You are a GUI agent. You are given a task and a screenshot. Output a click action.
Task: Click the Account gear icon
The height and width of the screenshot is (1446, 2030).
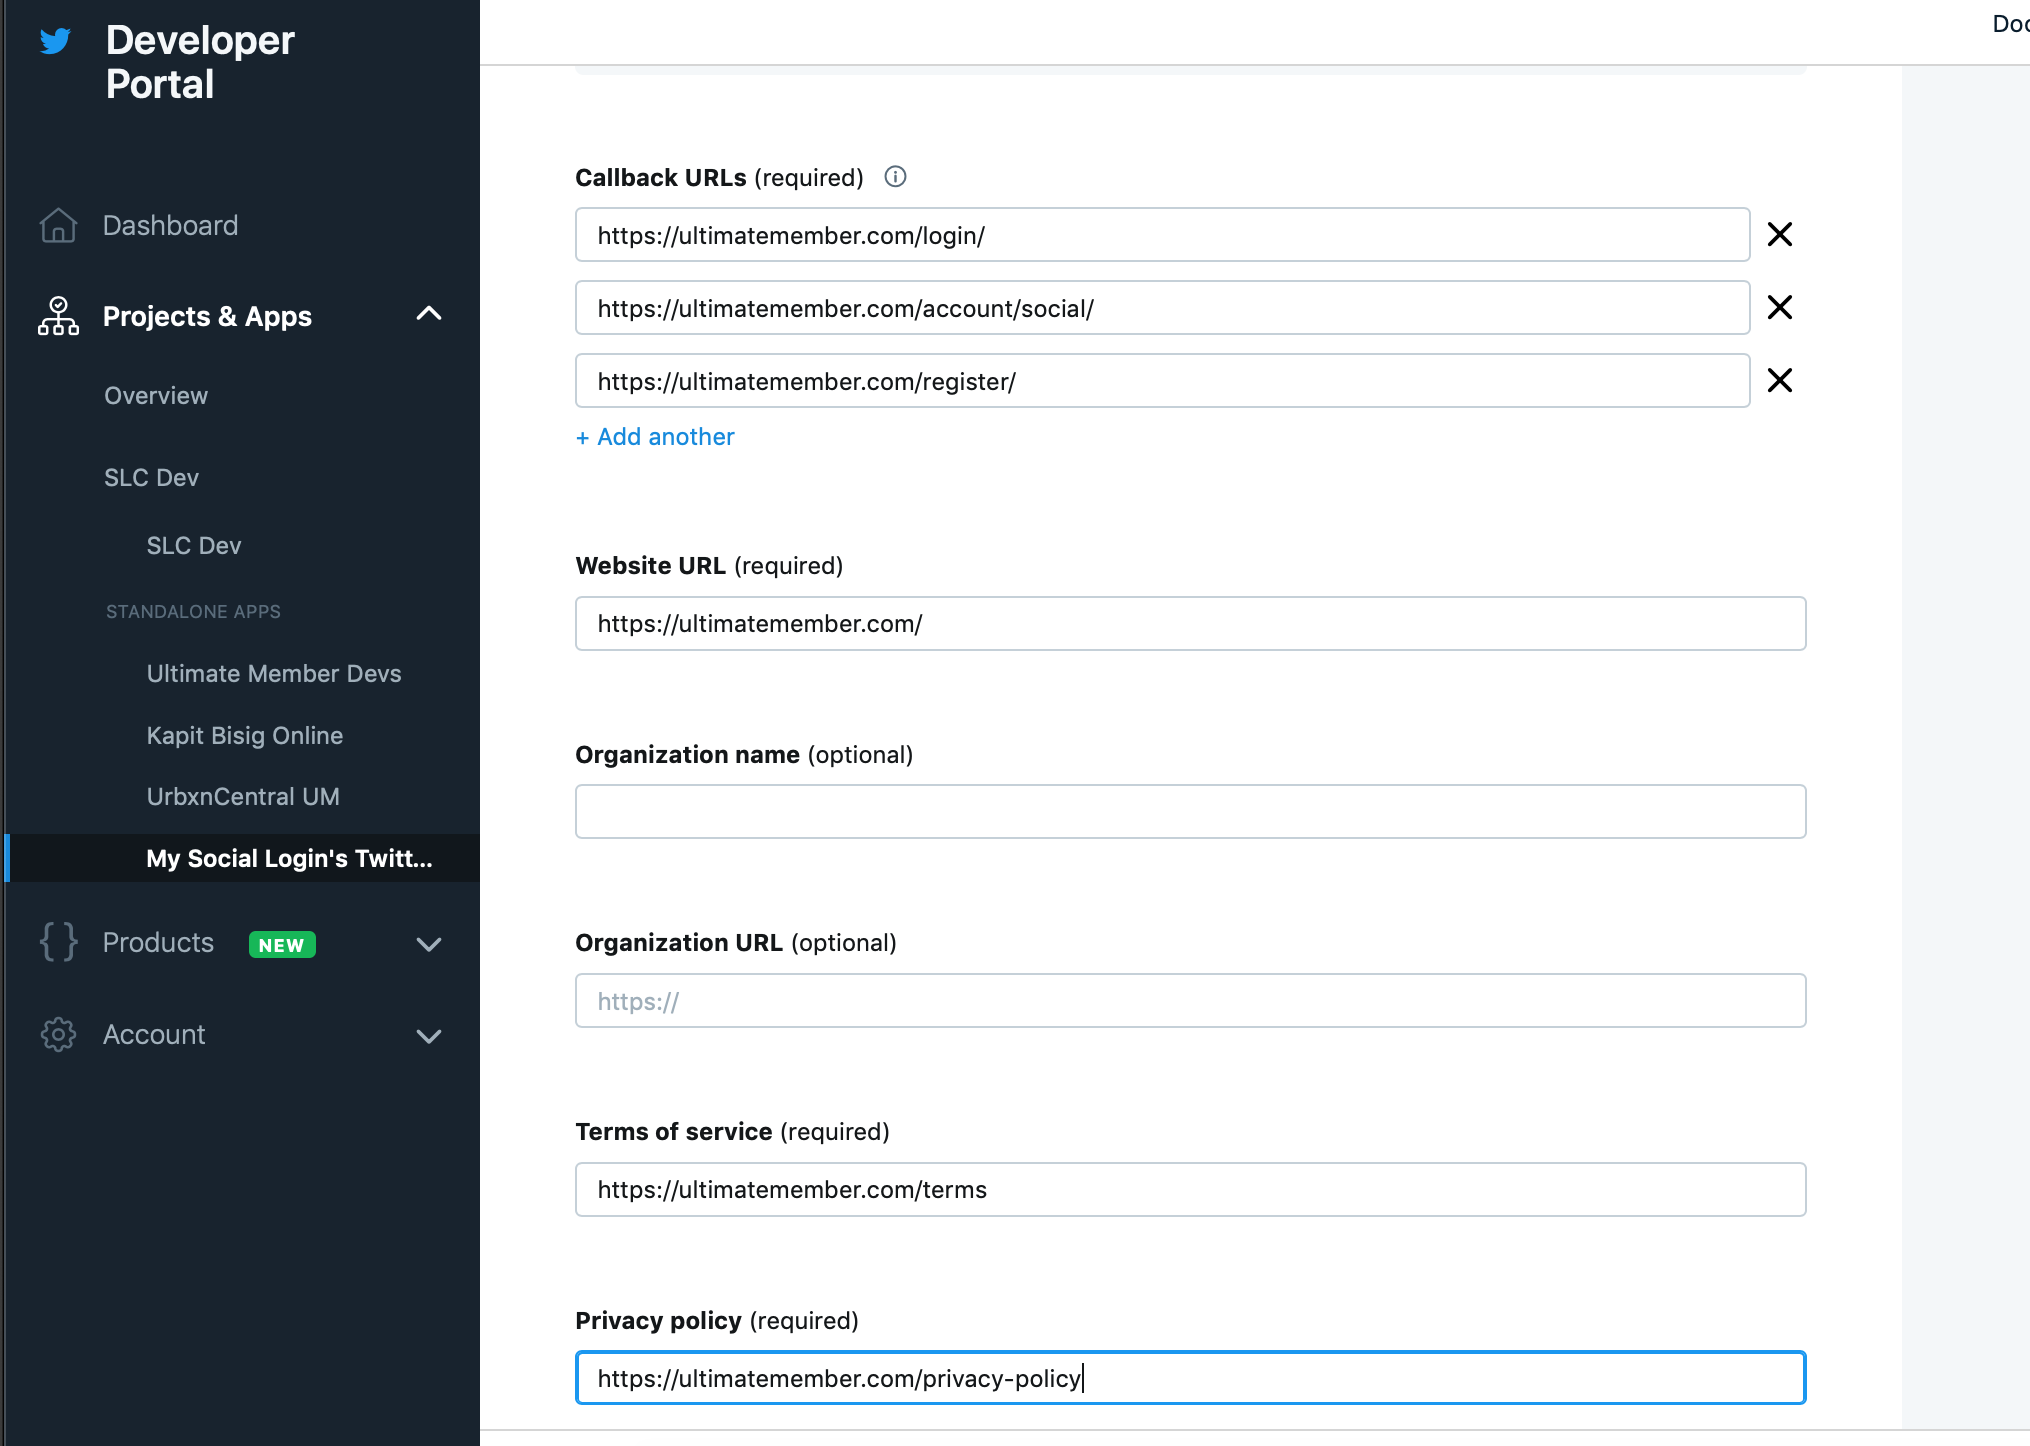58,1035
